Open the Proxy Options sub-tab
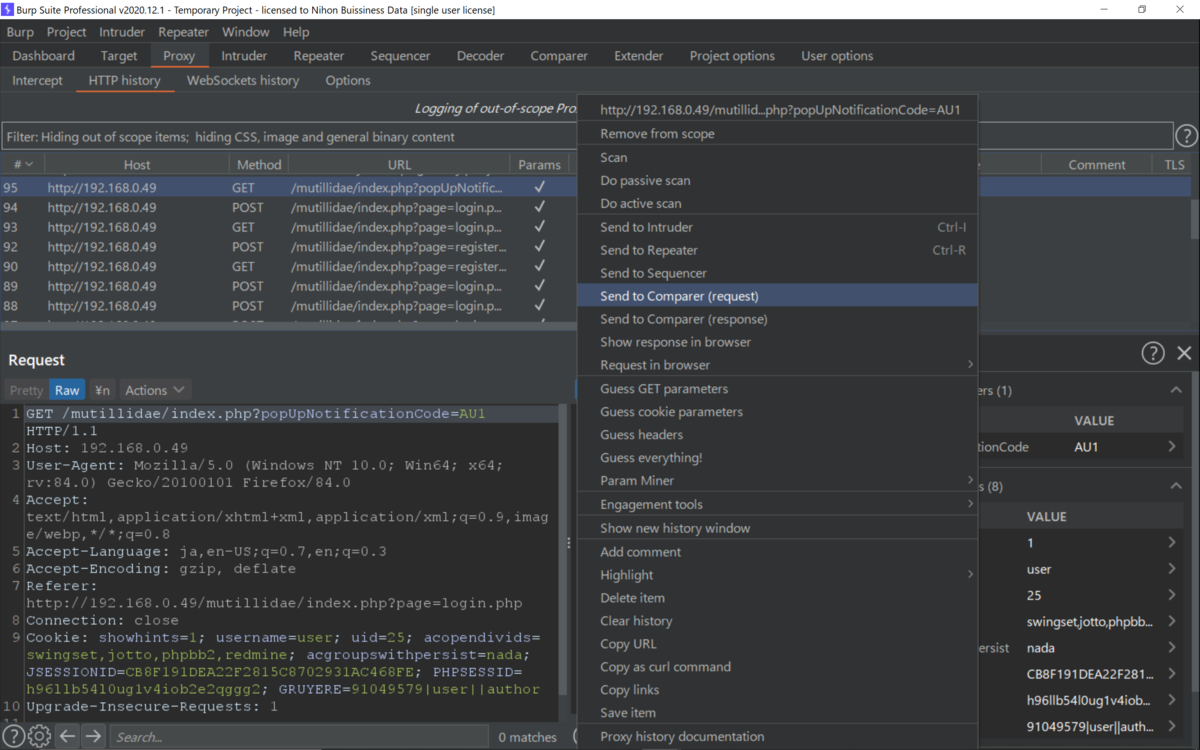This screenshot has width=1200, height=750. 348,80
